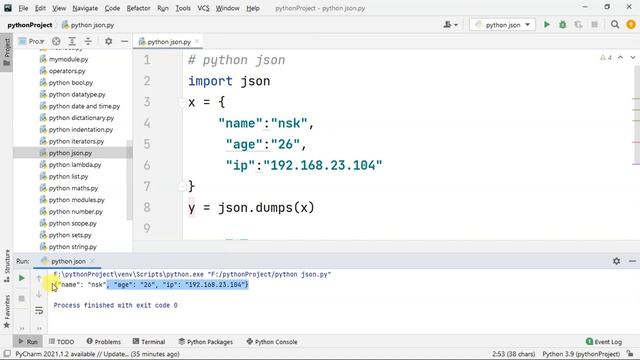This screenshot has width=640, height=360.
Task: Open the Help menu
Action: click(253, 8)
